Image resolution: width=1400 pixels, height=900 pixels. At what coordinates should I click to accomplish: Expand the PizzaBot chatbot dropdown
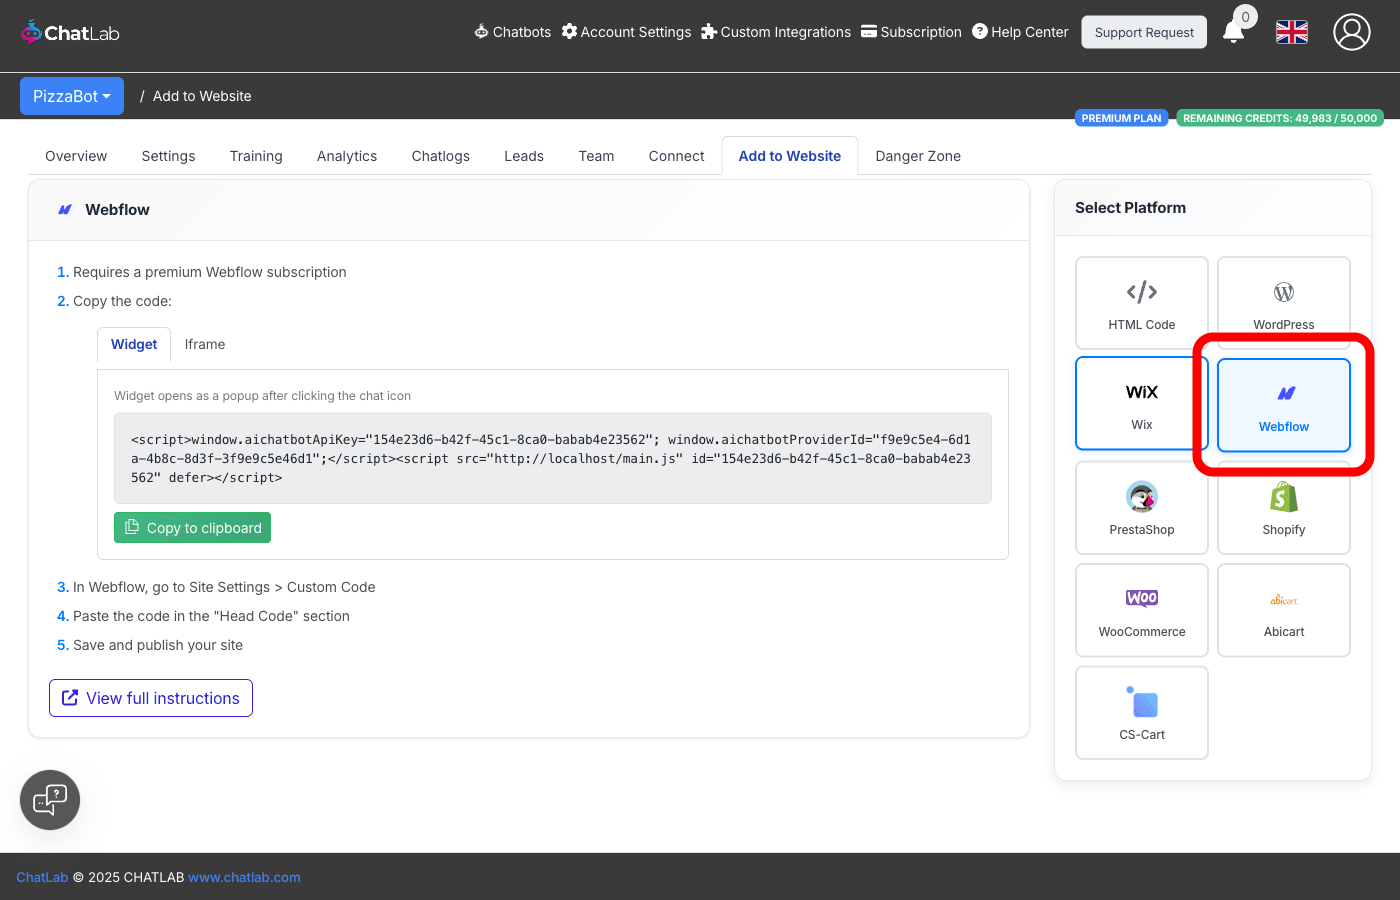pyautogui.click(x=72, y=96)
